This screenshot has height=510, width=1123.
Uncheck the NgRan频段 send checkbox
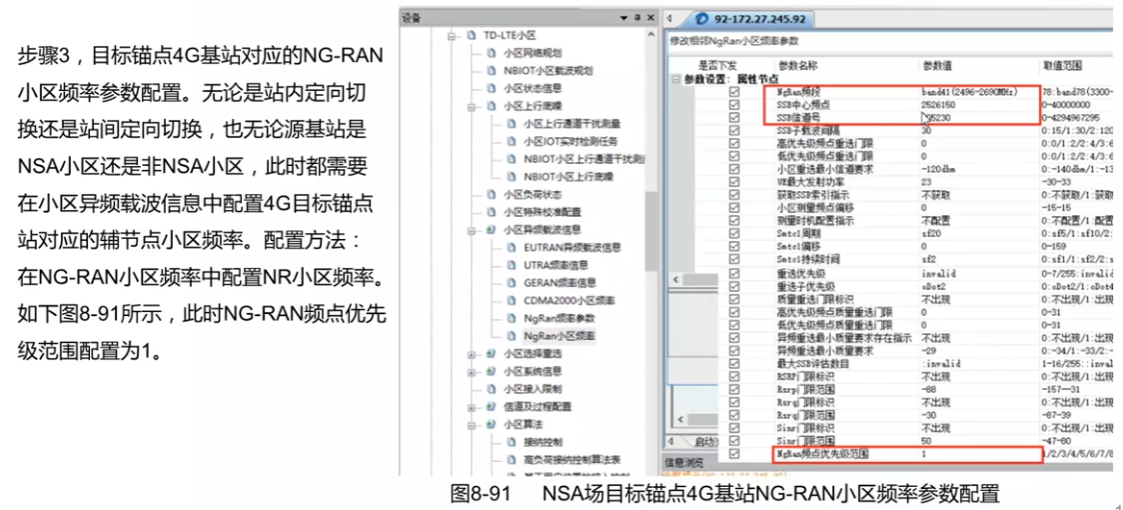point(733,92)
